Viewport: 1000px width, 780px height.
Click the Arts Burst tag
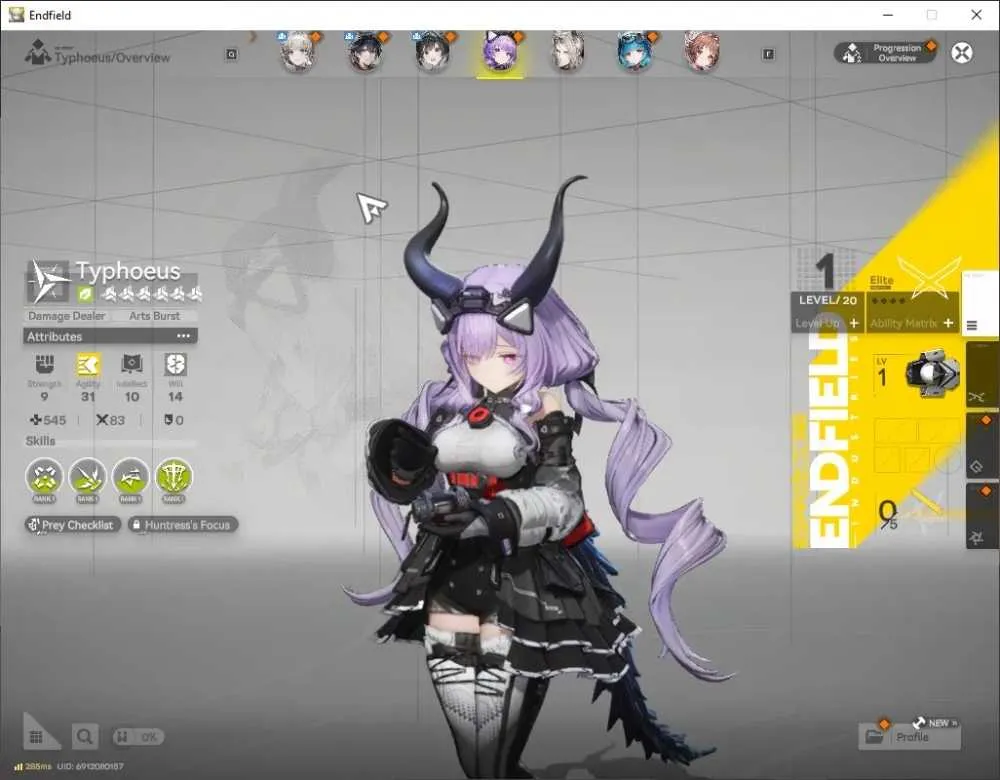pyautogui.click(x=154, y=316)
